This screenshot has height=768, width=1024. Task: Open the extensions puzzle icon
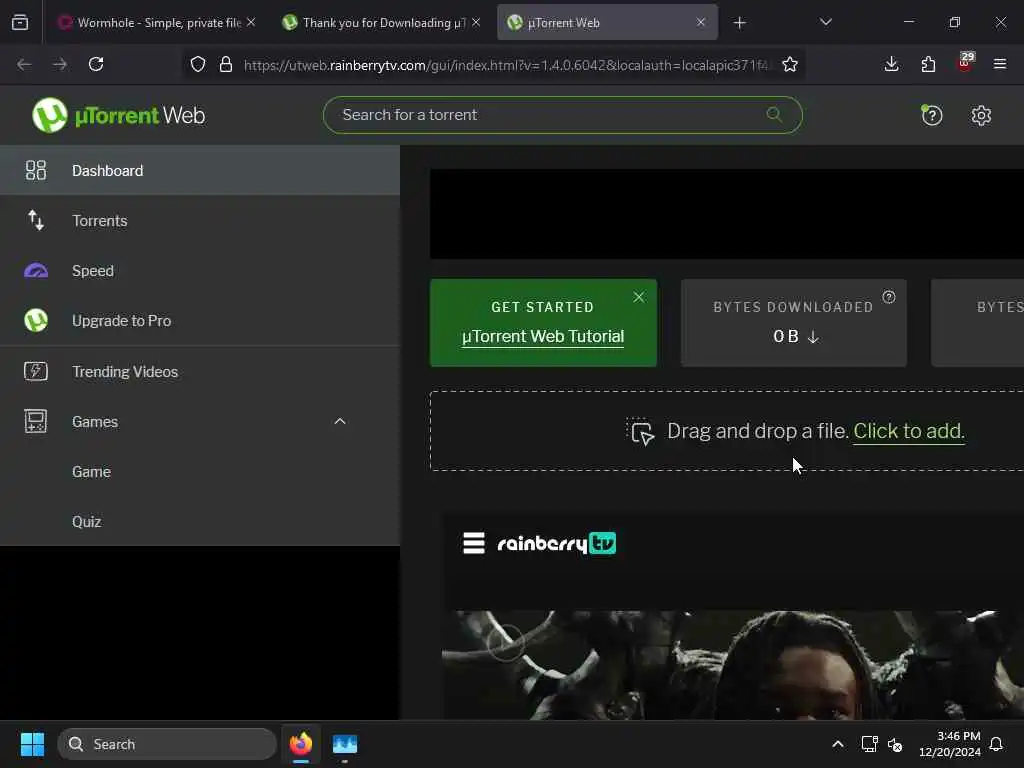click(928, 64)
